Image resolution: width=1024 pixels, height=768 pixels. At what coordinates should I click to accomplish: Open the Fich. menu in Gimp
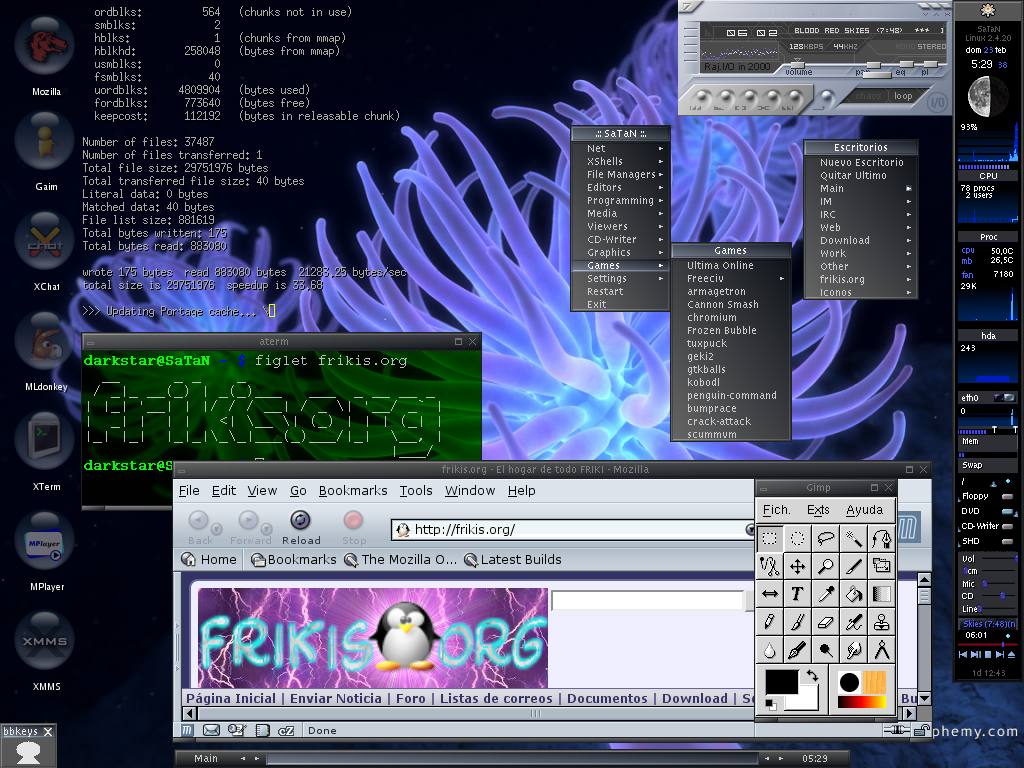coord(776,510)
